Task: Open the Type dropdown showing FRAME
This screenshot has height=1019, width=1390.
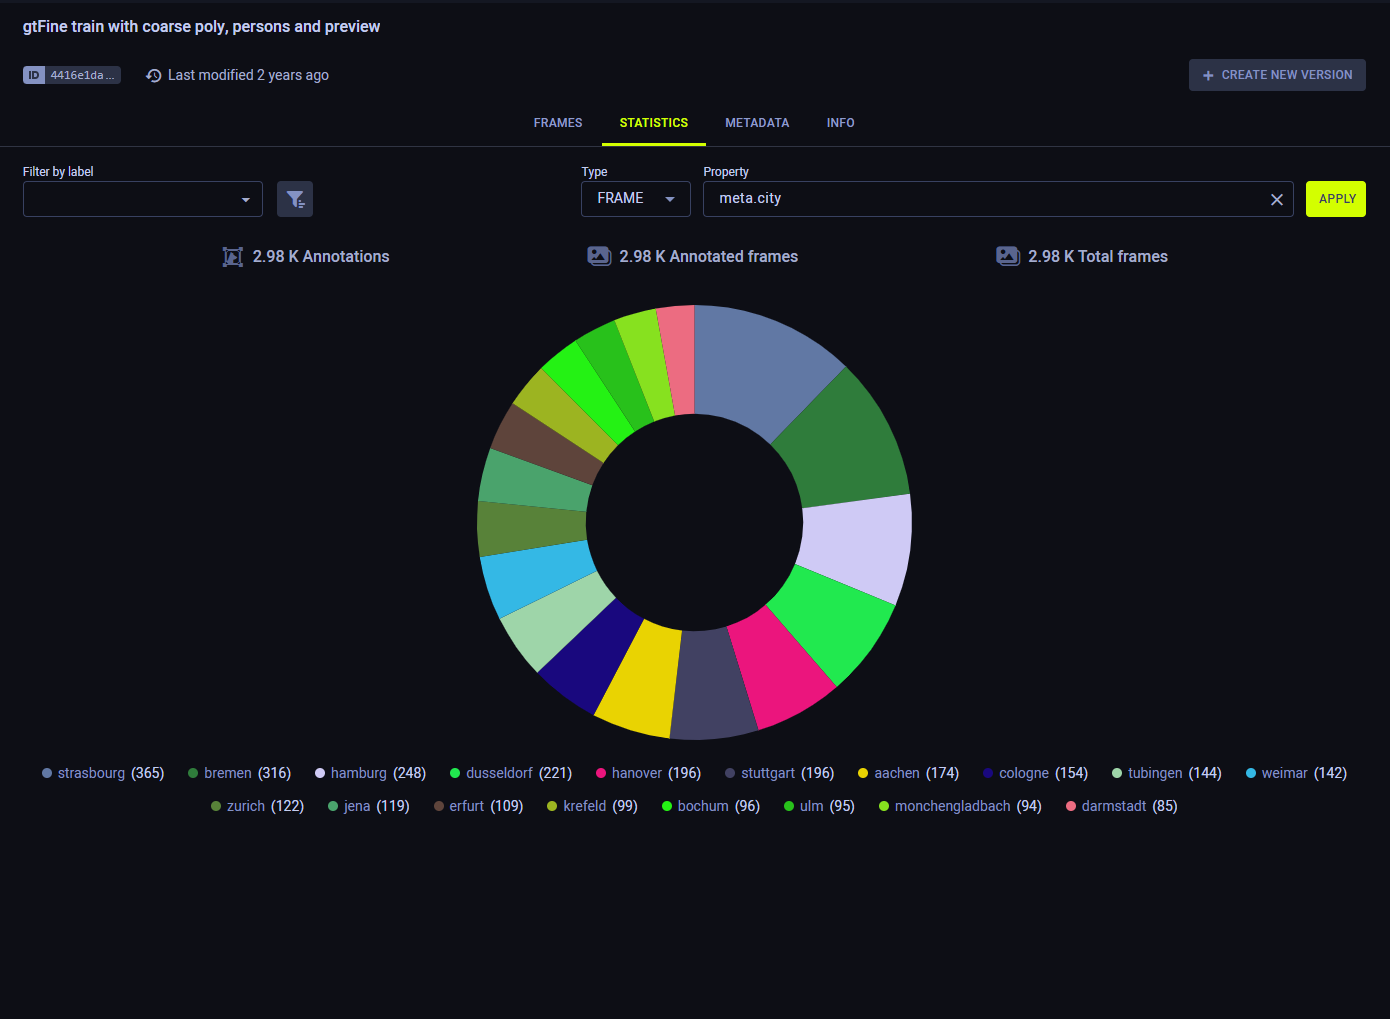Action: point(635,198)
